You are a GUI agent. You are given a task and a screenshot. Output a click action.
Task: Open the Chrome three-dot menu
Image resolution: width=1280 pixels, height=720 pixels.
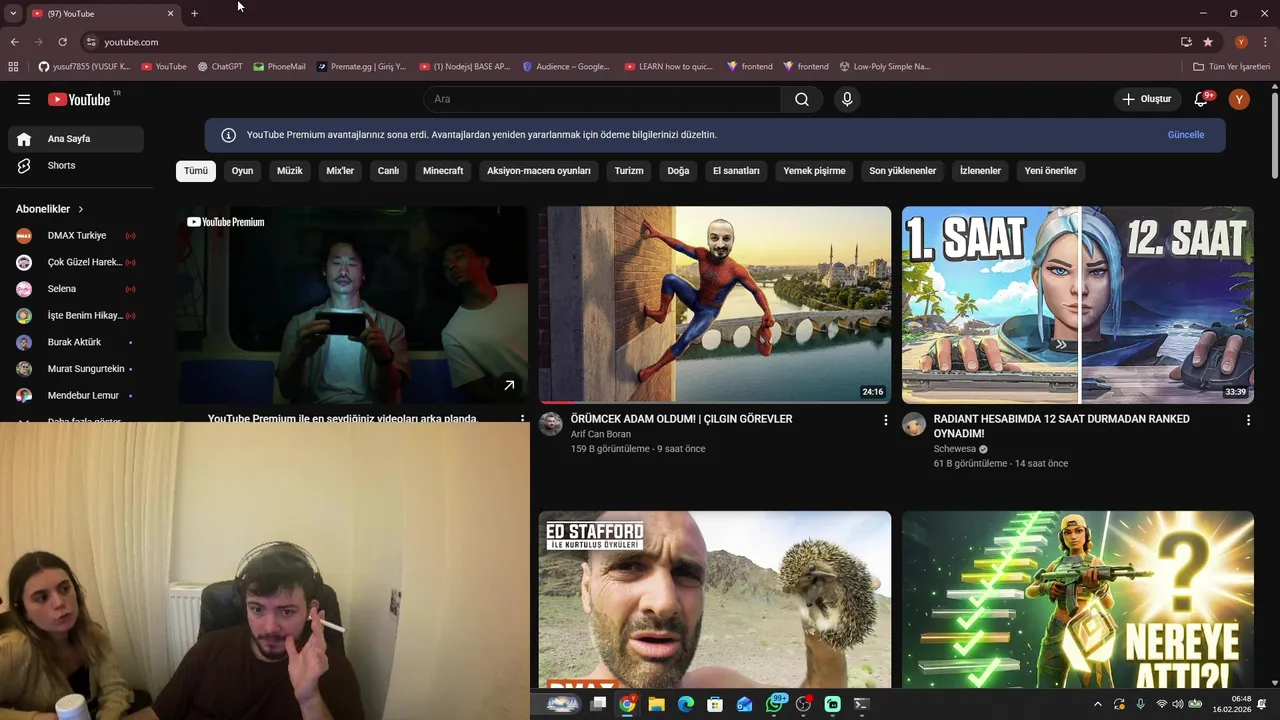pos(1266,42)
